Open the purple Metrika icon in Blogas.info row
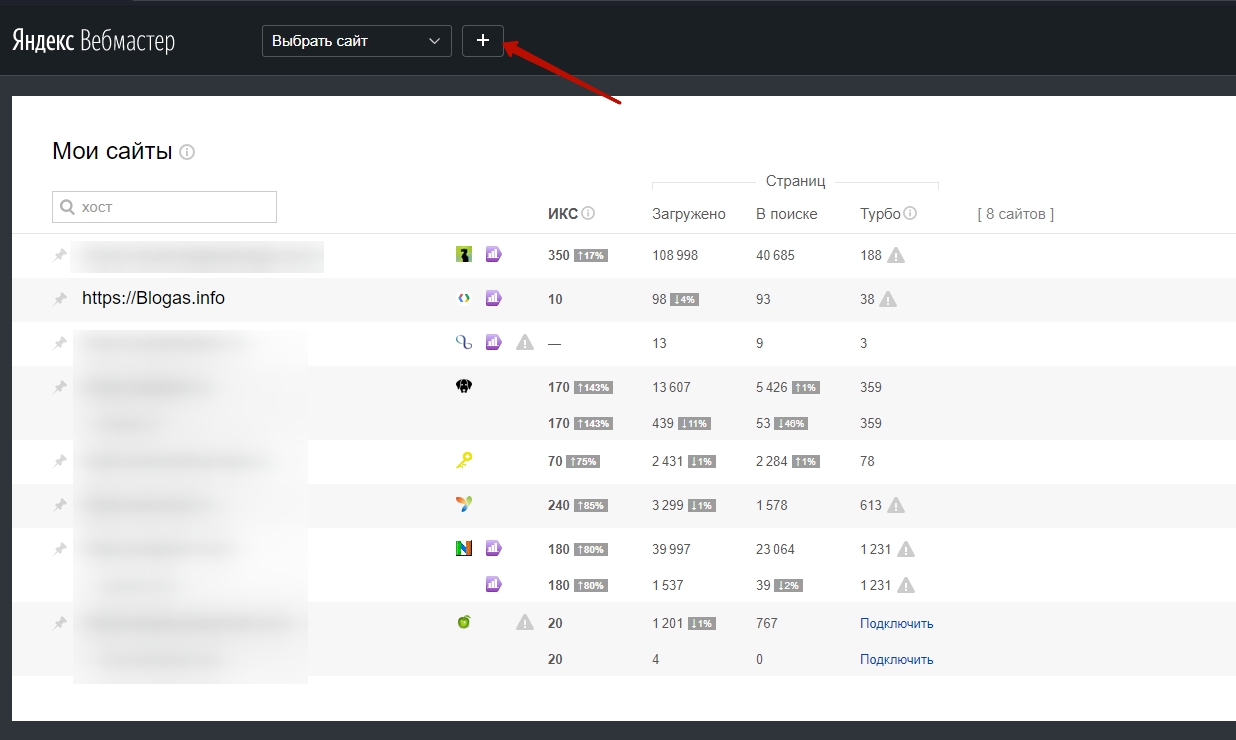The height and width of the screenshot is (740, 1236). point(493,298)
